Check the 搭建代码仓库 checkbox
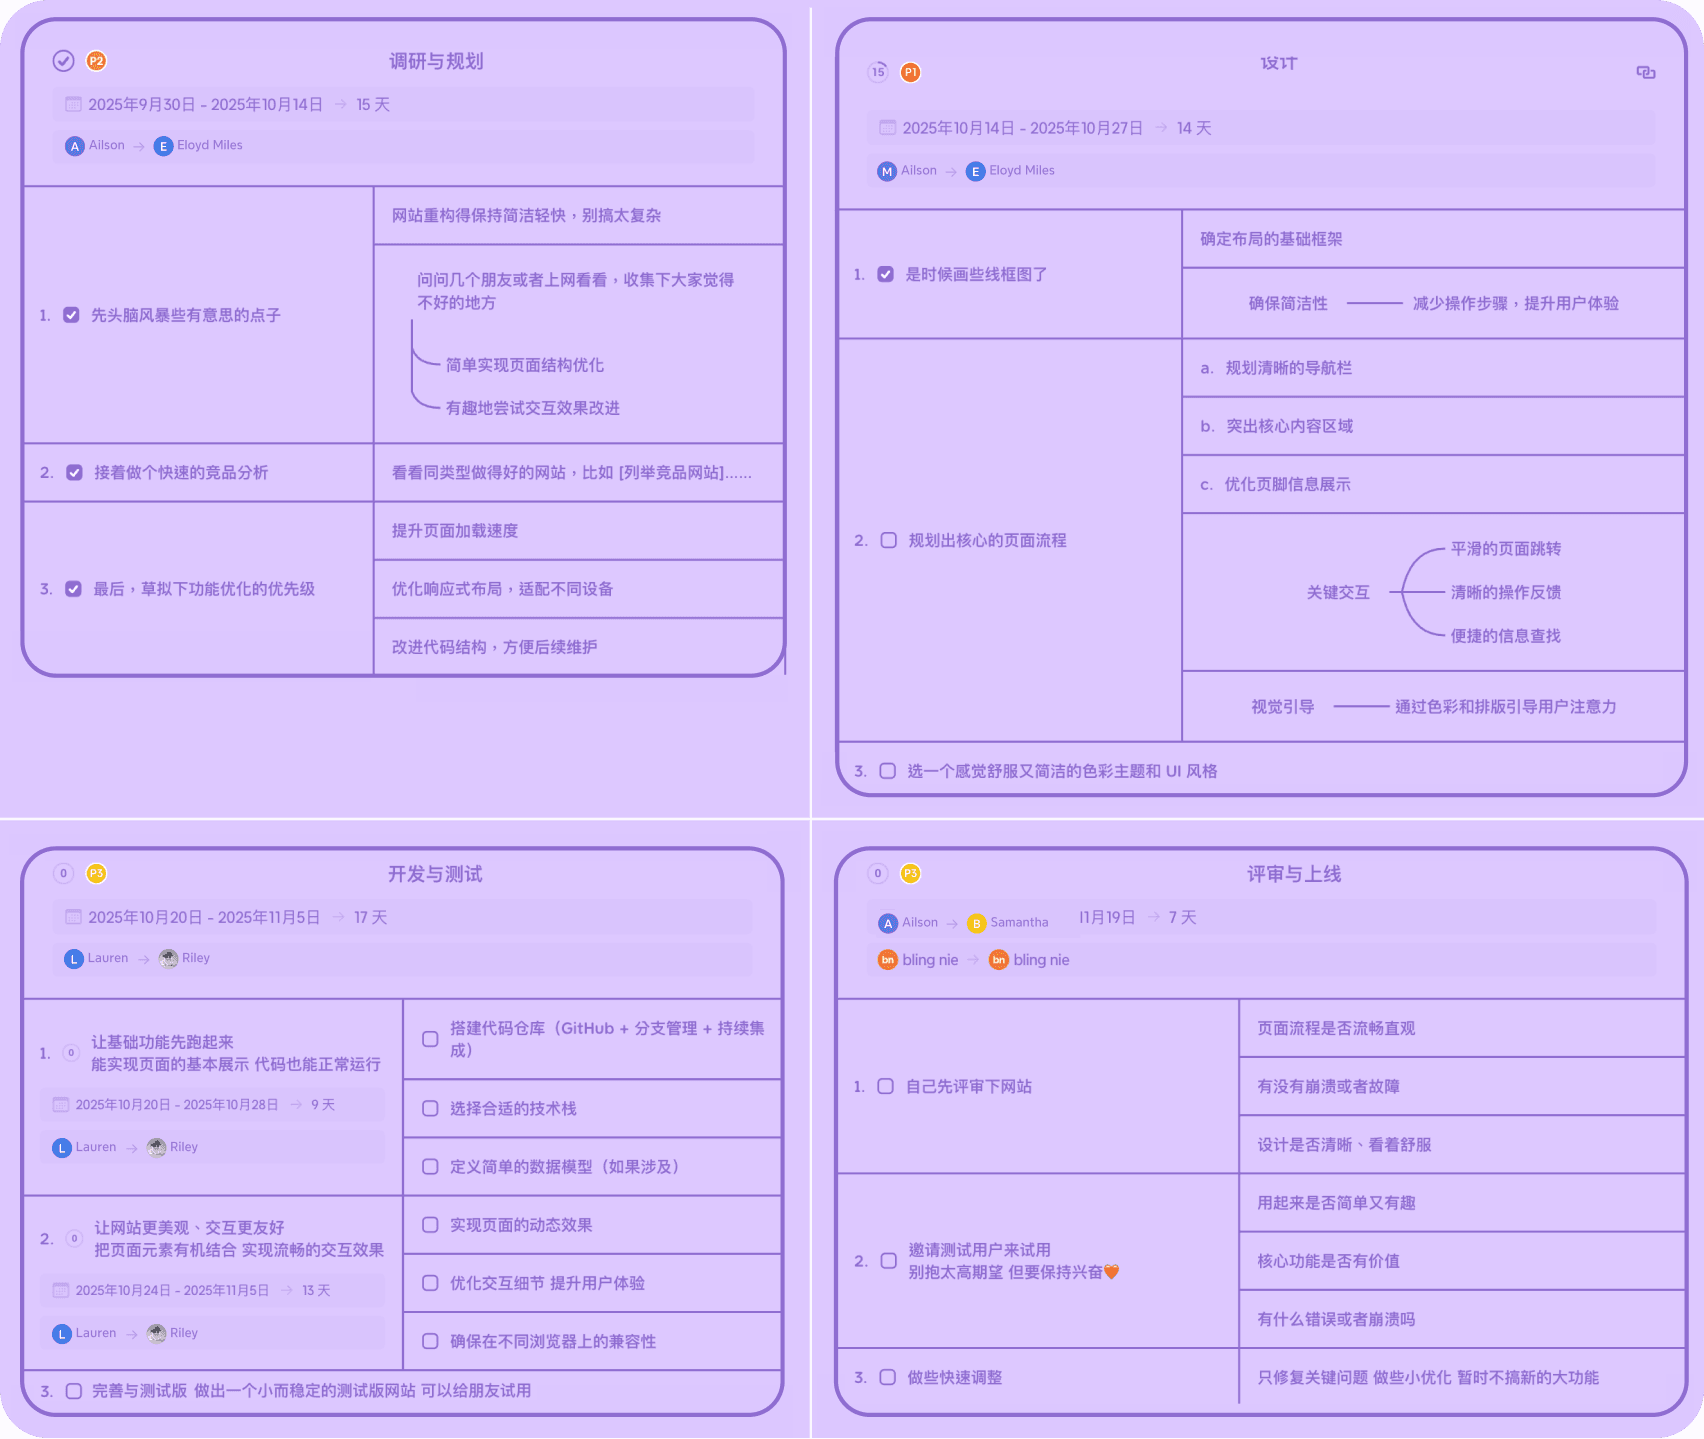 pos(430,1040)
